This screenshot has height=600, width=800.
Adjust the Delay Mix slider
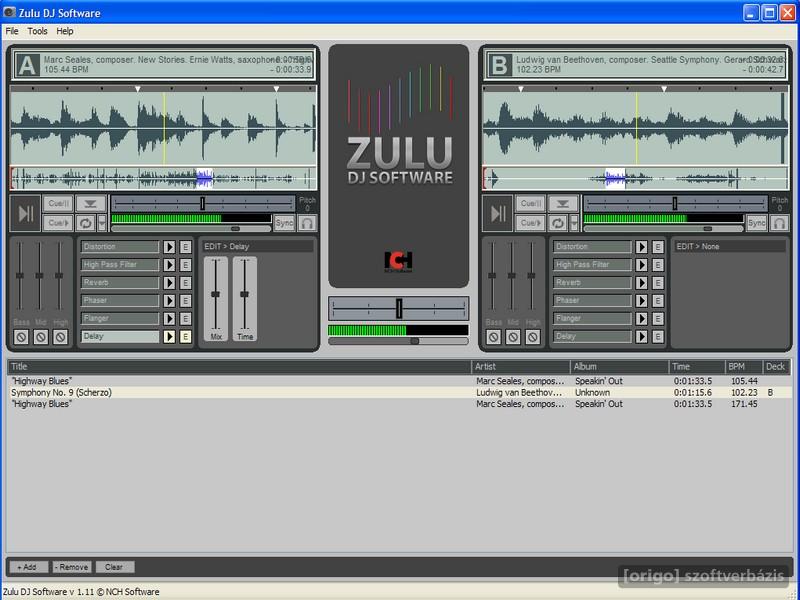click(215, 294)
